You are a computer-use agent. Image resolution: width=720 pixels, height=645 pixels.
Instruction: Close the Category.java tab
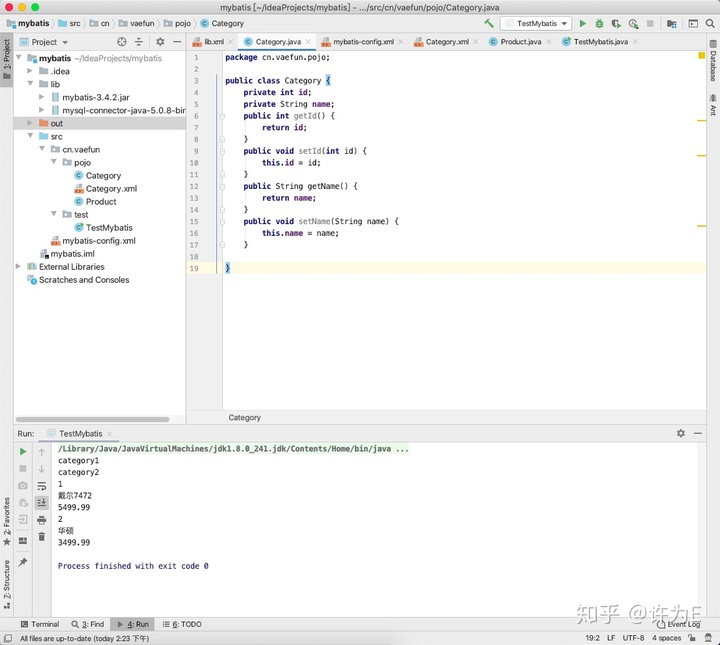click(308, 42)
